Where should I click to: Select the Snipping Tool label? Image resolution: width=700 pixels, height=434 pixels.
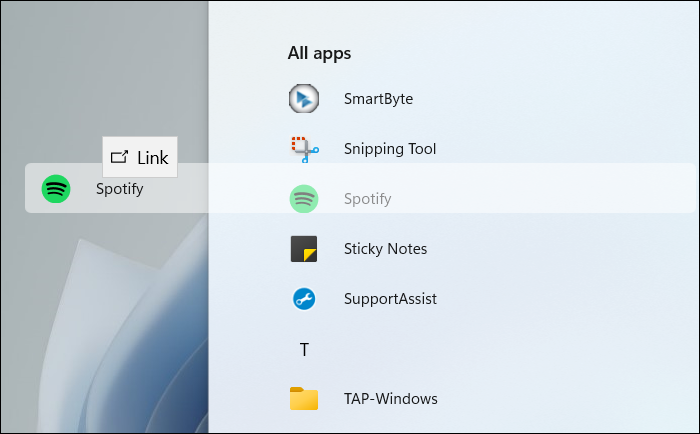tap(390, 149)
